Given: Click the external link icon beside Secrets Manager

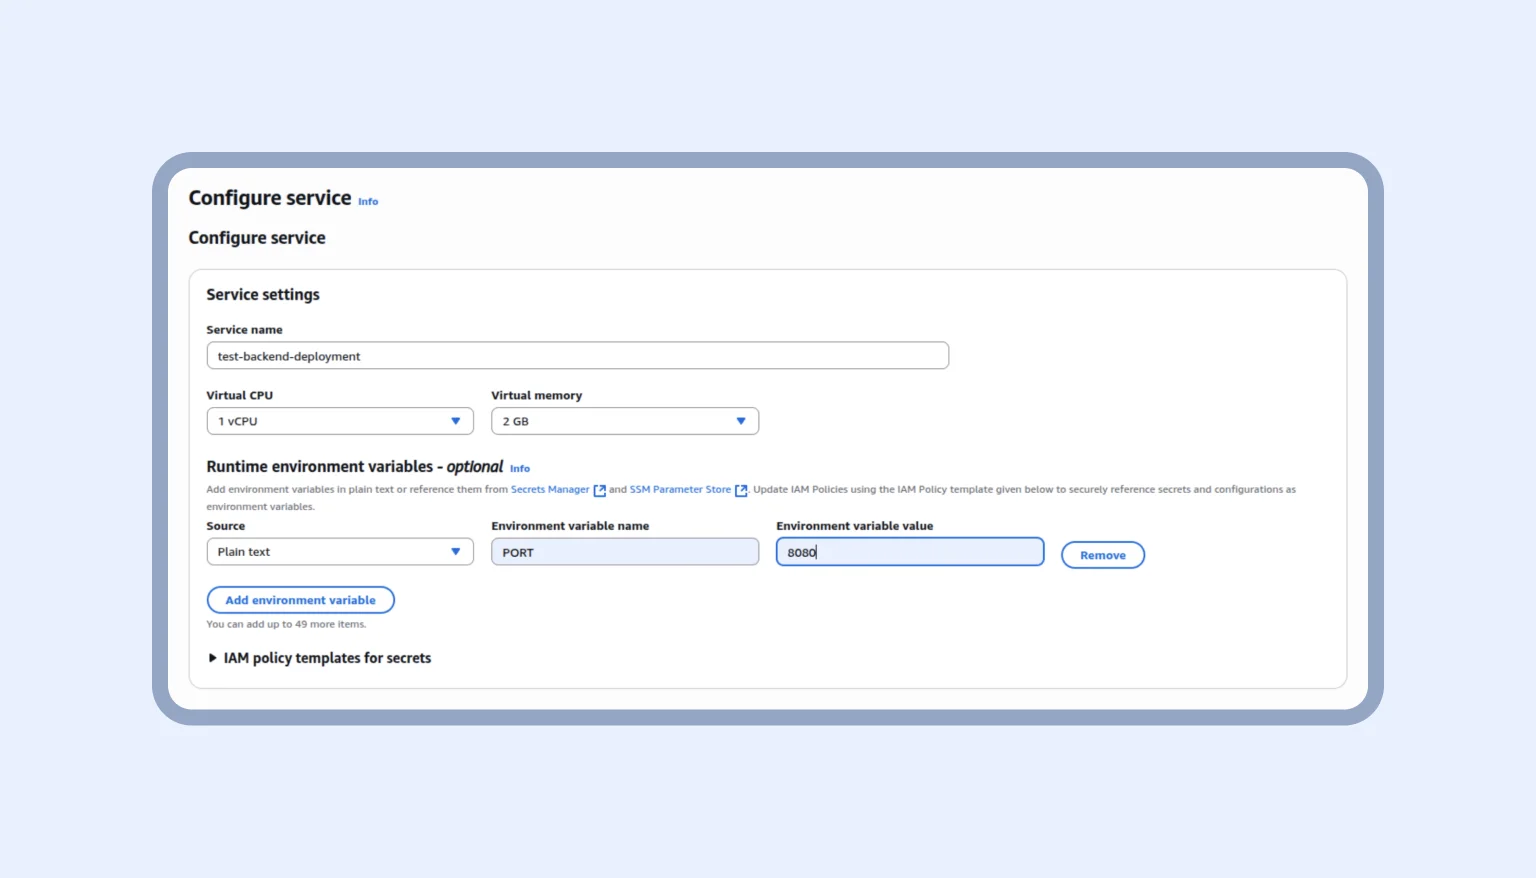Looking at the screenshot, I should [599, 490].
